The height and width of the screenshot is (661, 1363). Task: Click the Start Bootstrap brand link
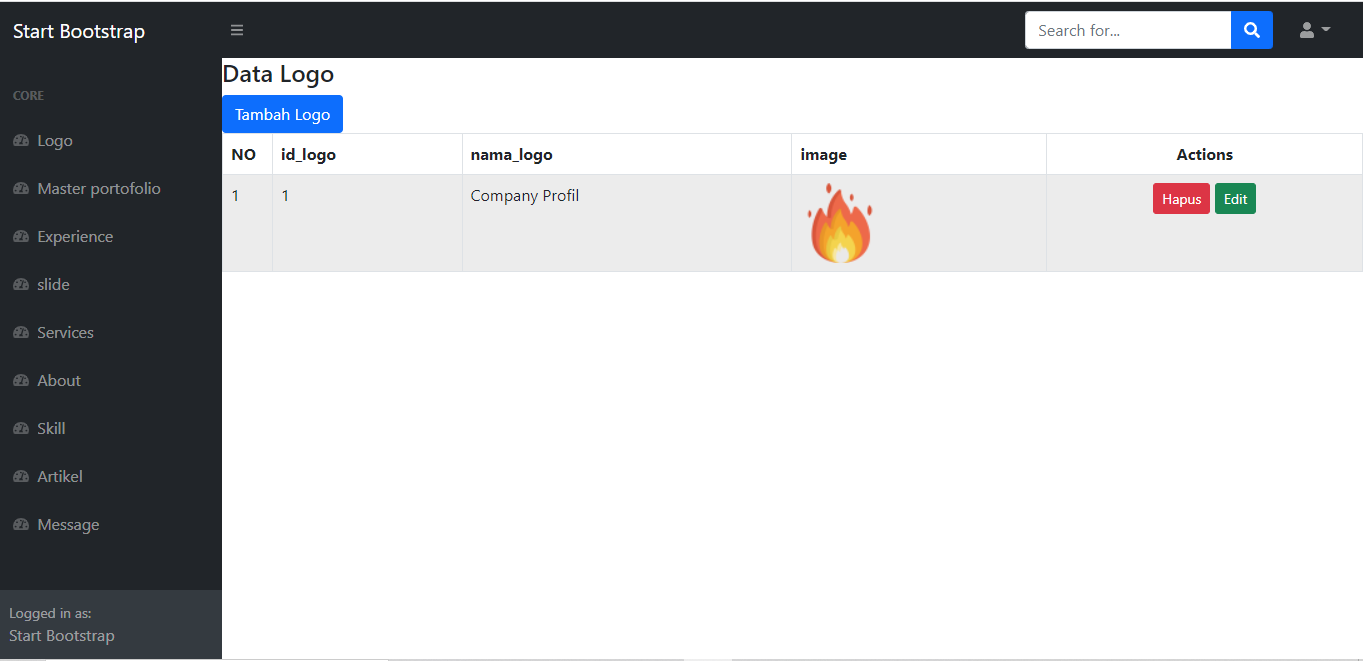79,31
